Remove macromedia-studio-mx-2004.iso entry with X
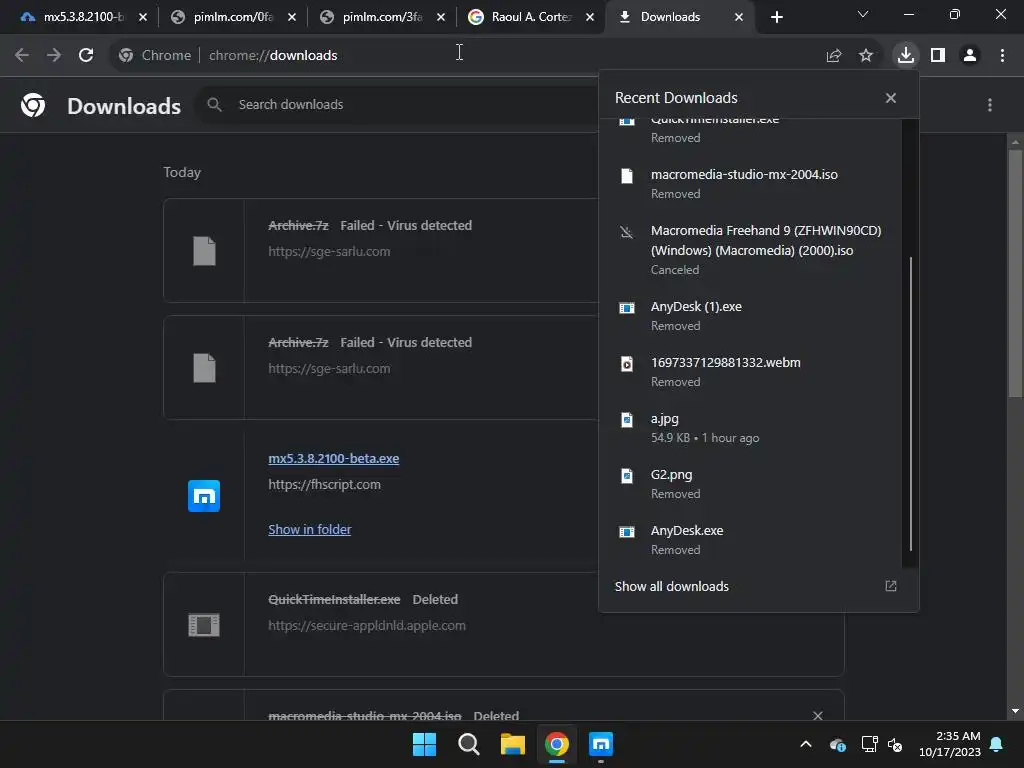Viewport: 1024px width, 768px height. pos(818,715)
